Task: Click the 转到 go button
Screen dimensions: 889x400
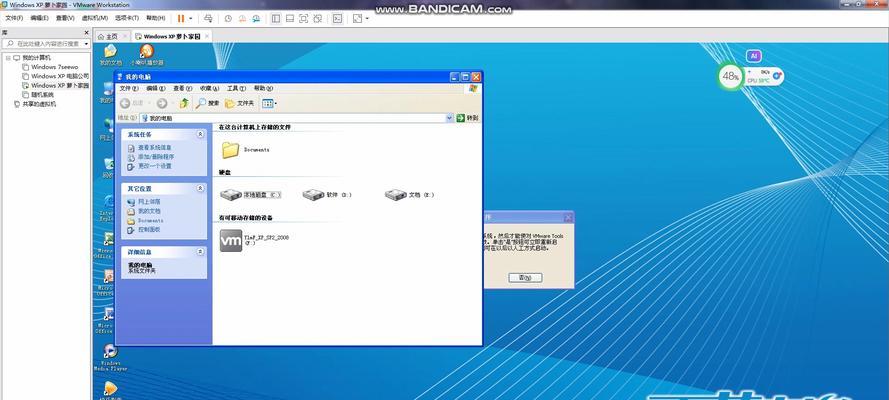Action: pyautogui.click(x=468, y=118)
